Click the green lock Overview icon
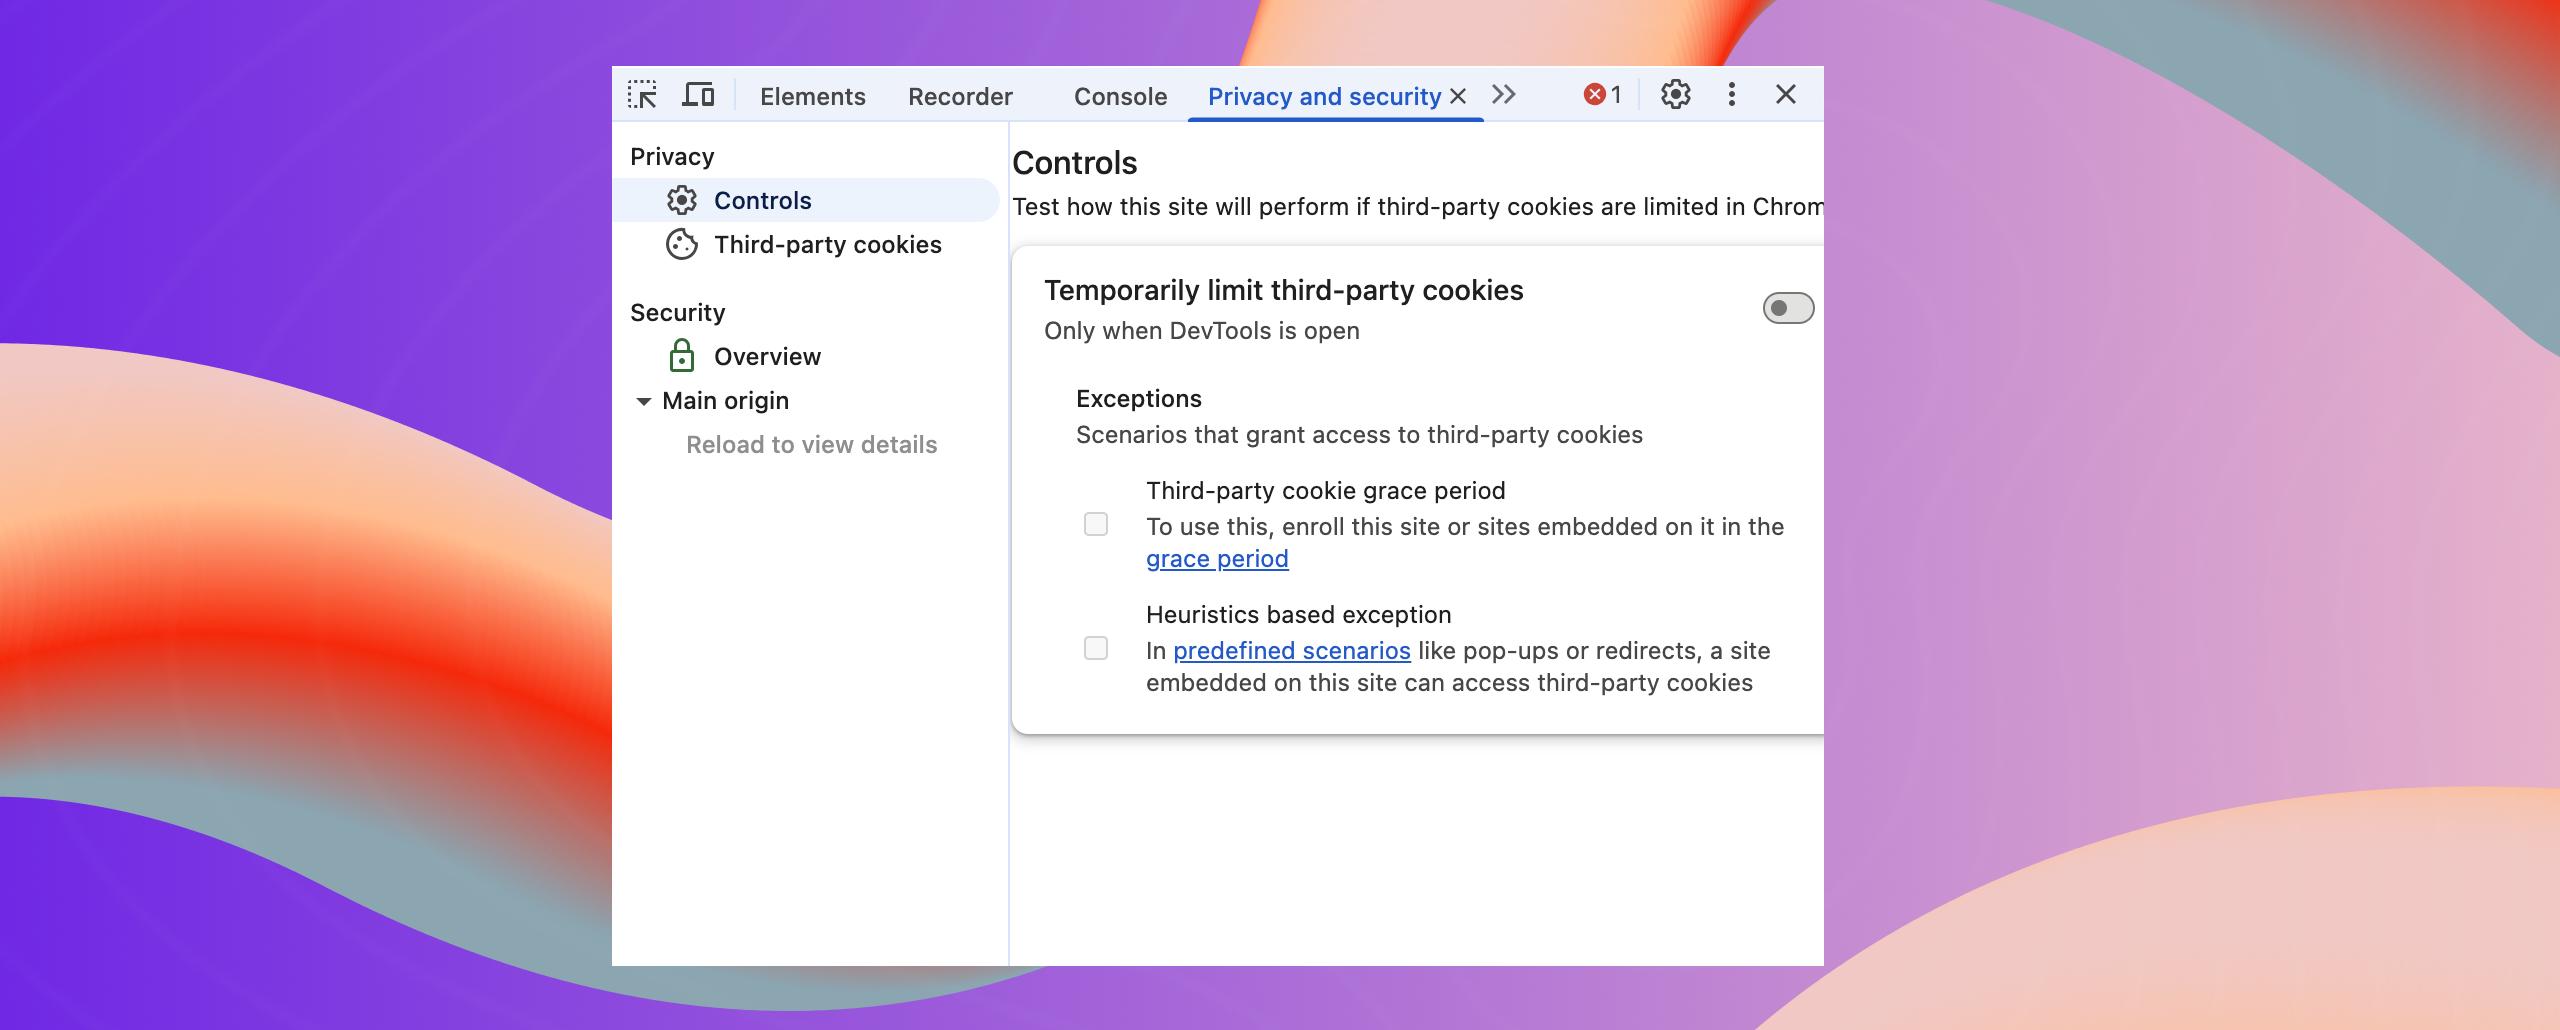 (682, 356)
